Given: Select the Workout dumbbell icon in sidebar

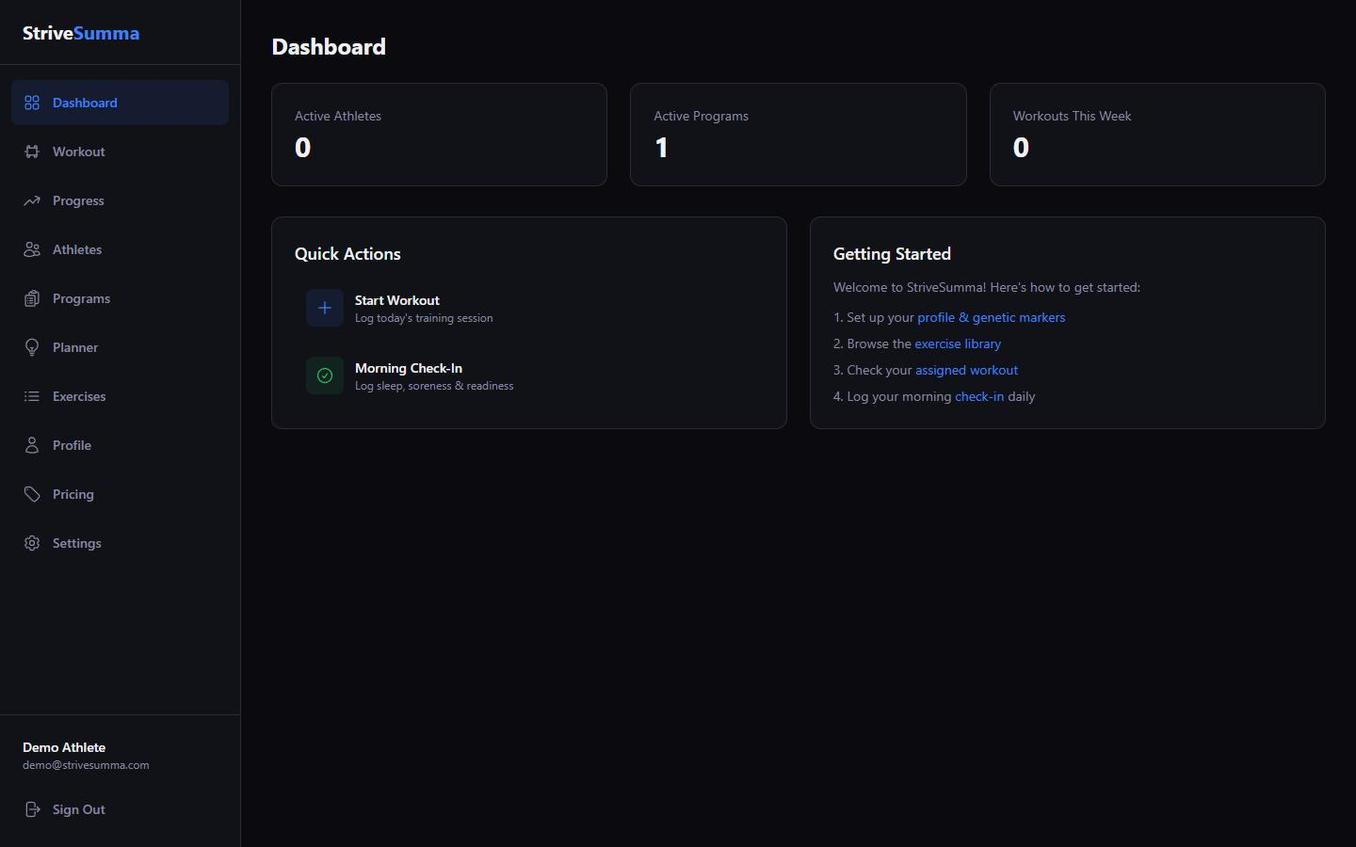Looking at the screenshot, I should pyautogui.click(x=31, y=151).
